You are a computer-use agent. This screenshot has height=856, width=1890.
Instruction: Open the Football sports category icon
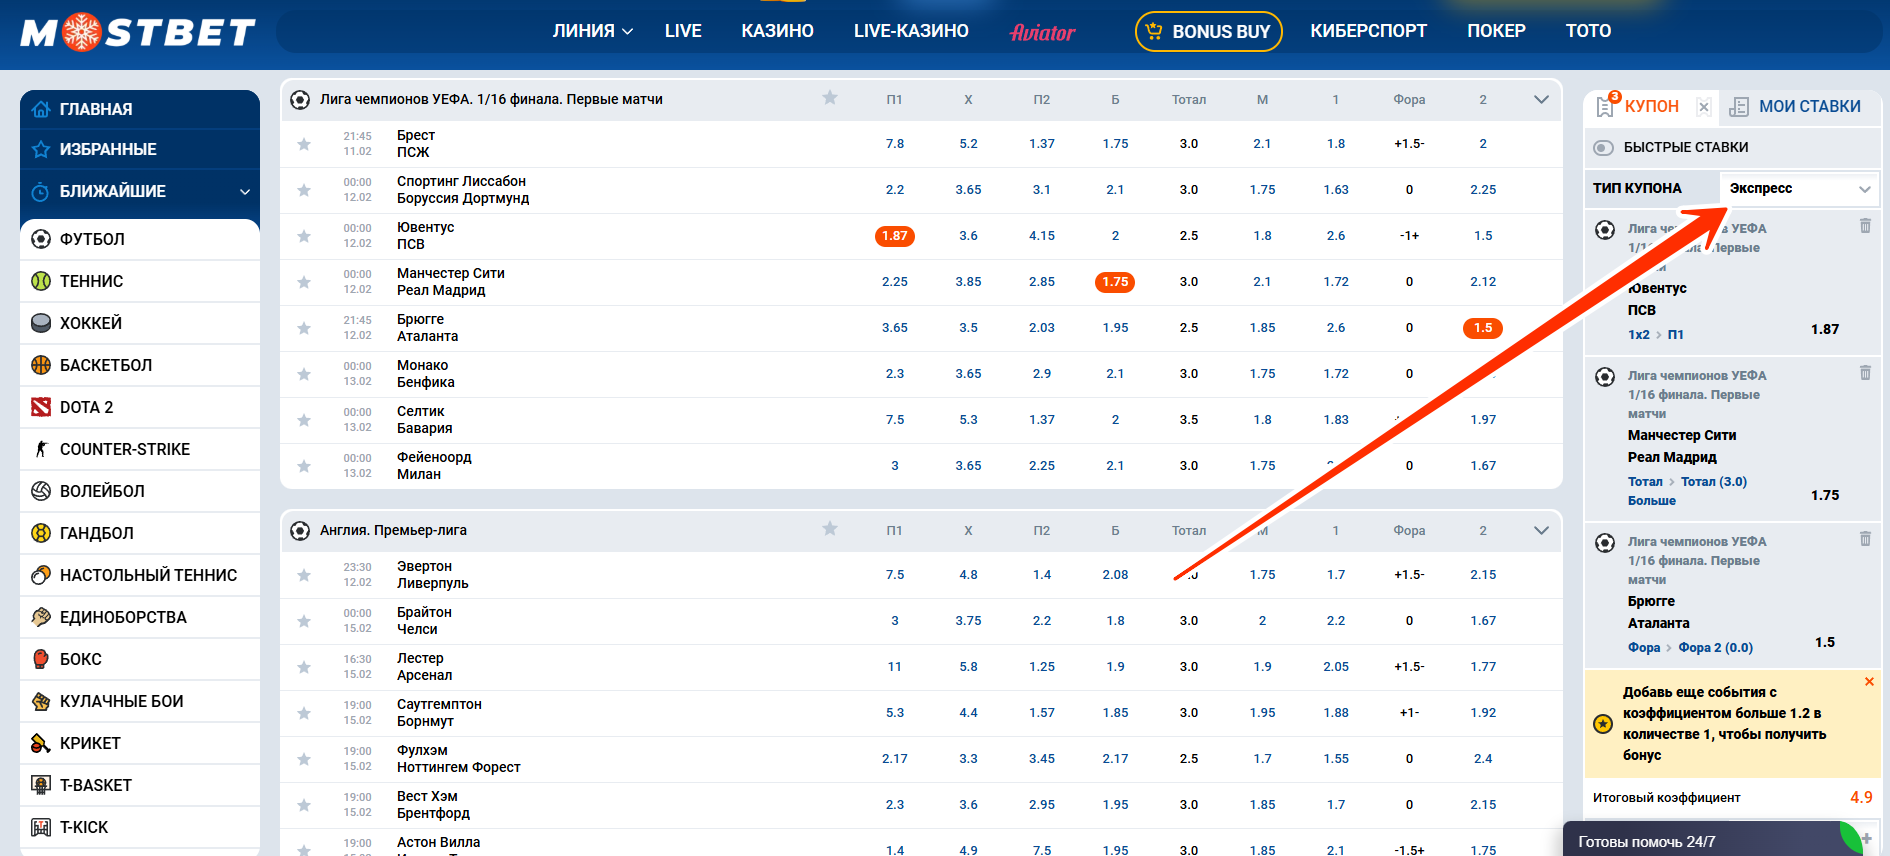[41, 239]
